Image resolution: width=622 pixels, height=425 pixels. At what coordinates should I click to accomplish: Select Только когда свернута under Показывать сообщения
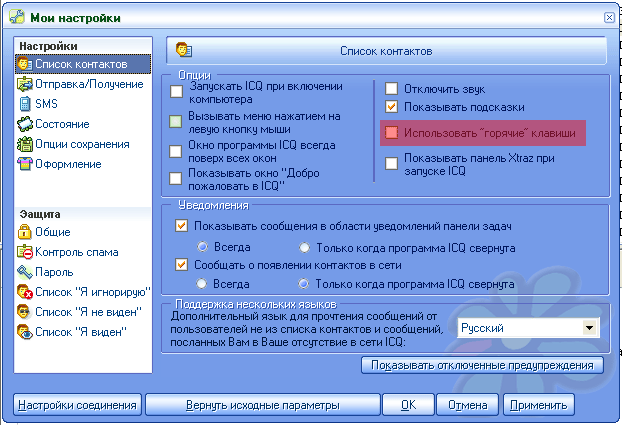304,248
